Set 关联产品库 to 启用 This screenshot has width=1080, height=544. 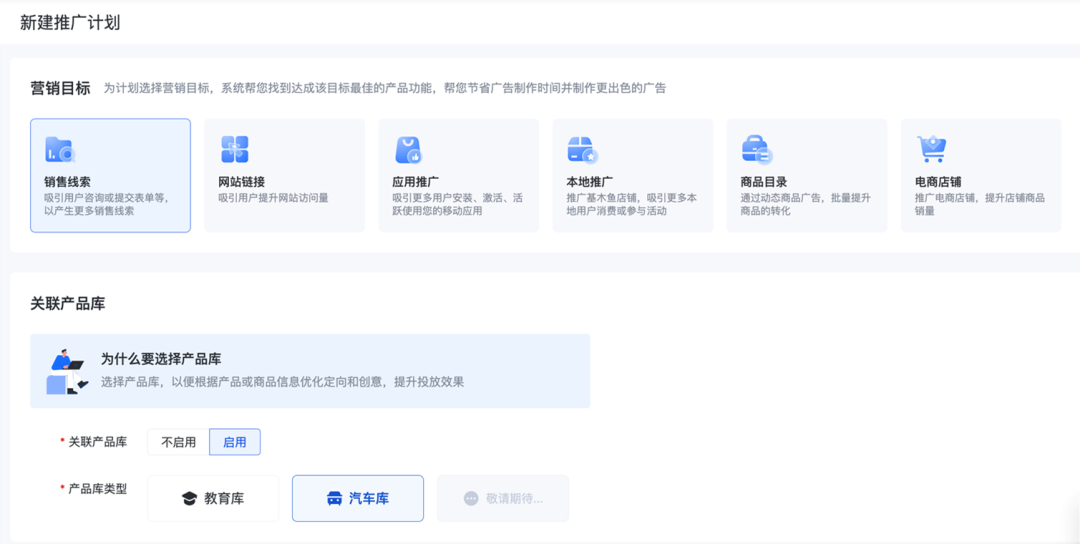click(x=235, y=442)
